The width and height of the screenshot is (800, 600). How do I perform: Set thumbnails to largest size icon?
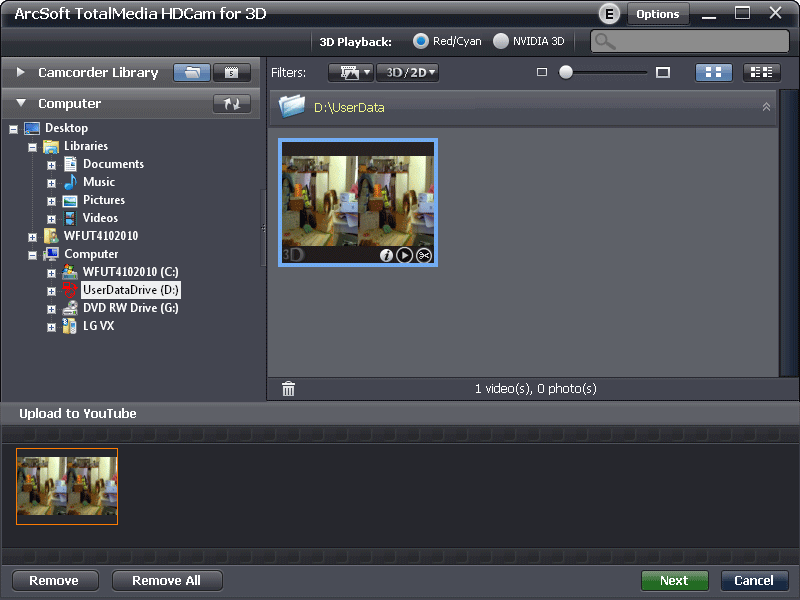pos(663,72)
